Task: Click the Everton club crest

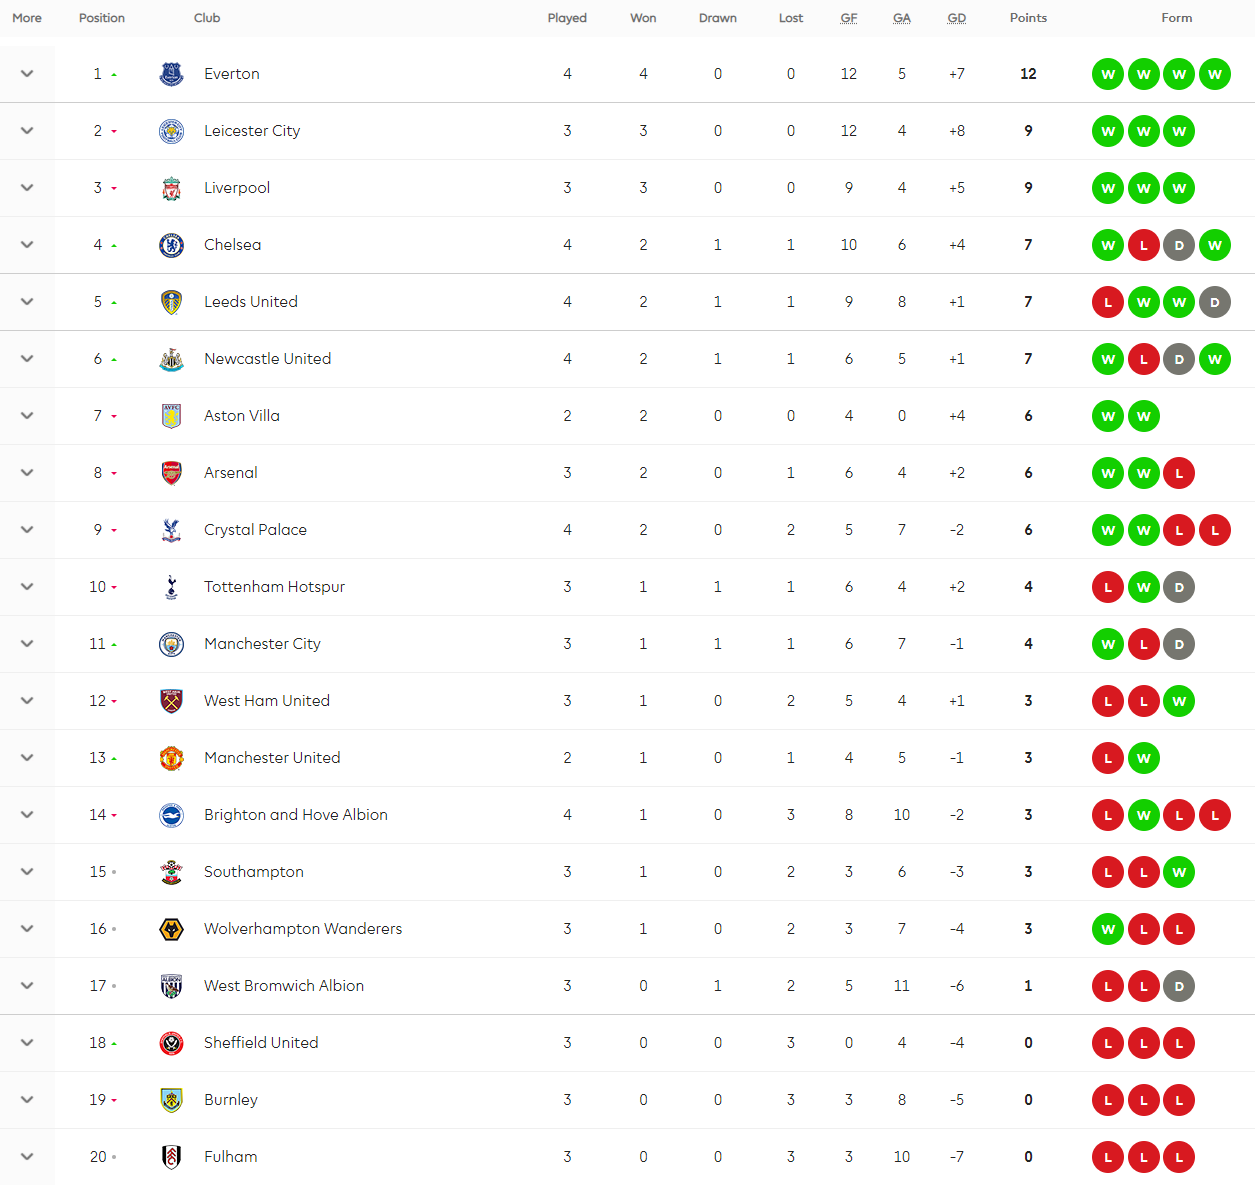Action: click(x=172, y=74)
